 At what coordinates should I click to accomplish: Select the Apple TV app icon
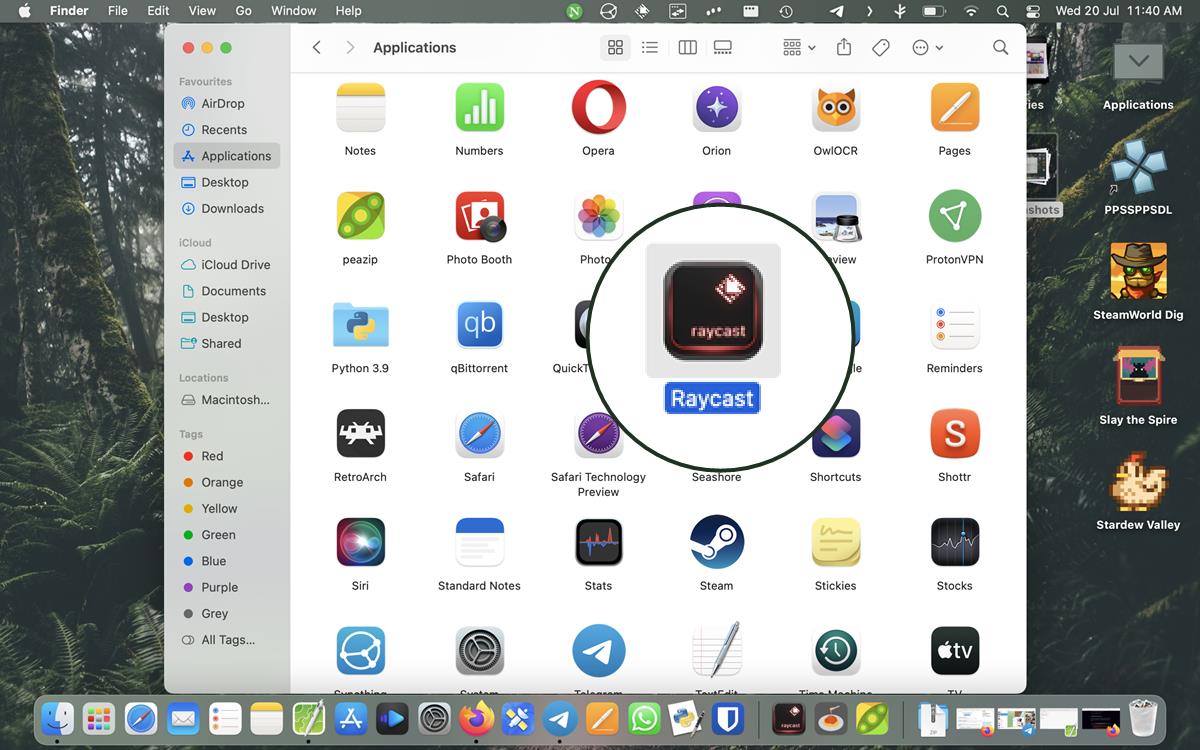click(x=954, y=652)
